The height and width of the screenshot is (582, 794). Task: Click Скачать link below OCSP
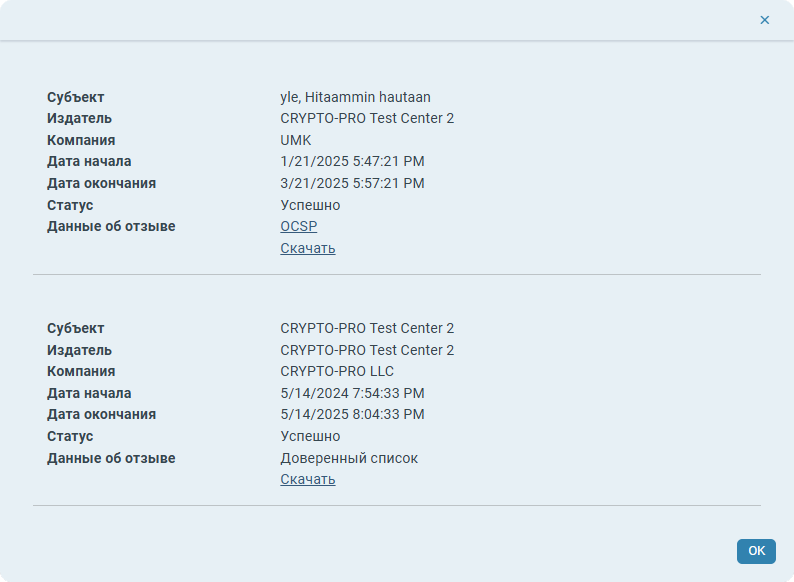[307, 248]
